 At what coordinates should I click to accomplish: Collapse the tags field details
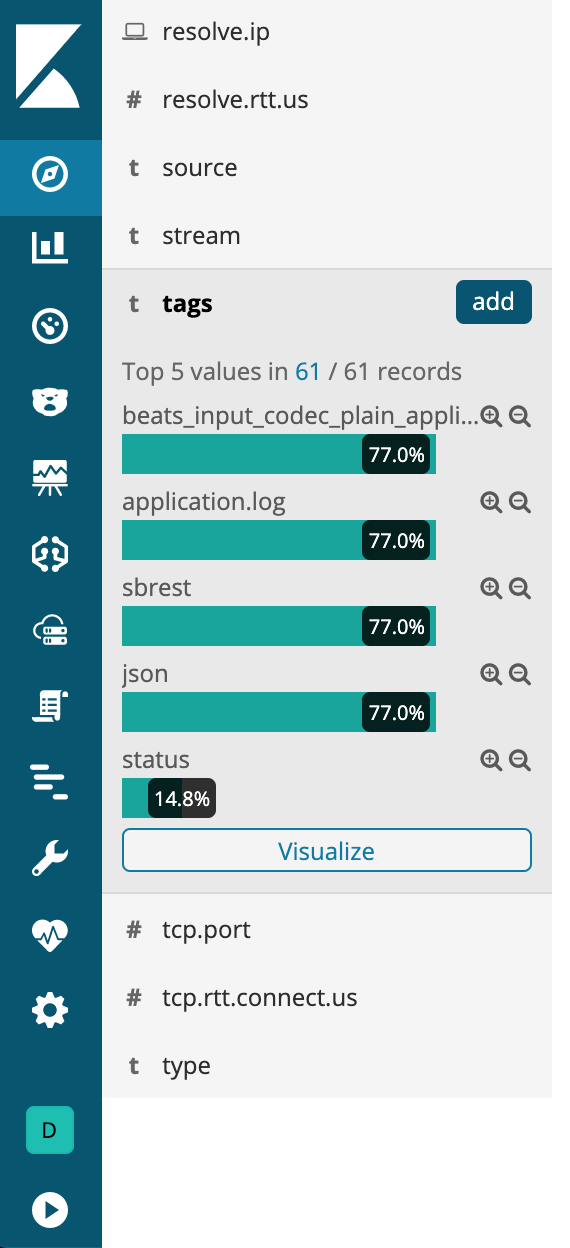(x=187, y=304)
